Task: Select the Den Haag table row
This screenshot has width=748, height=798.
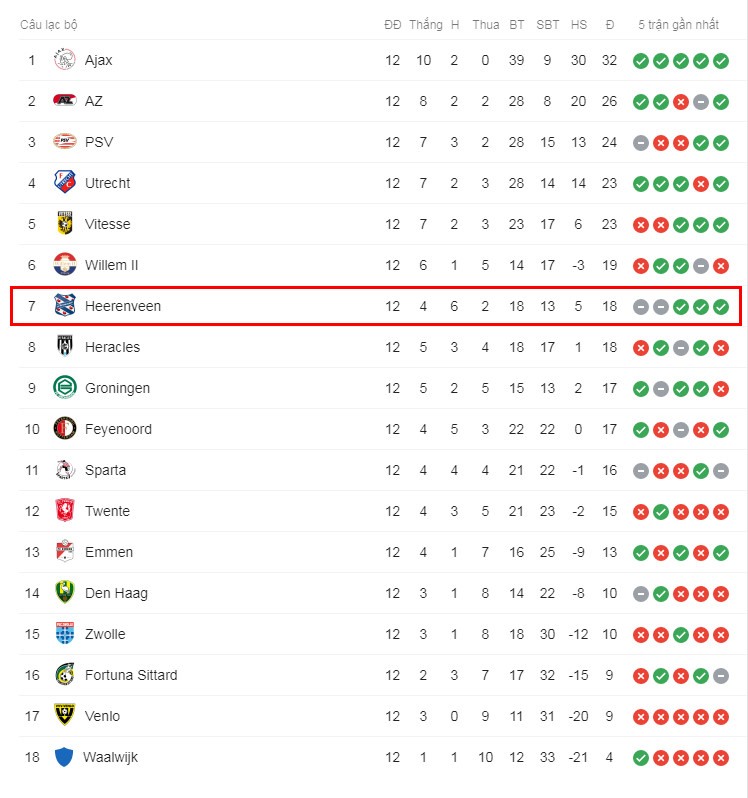Action: (379, 593)
